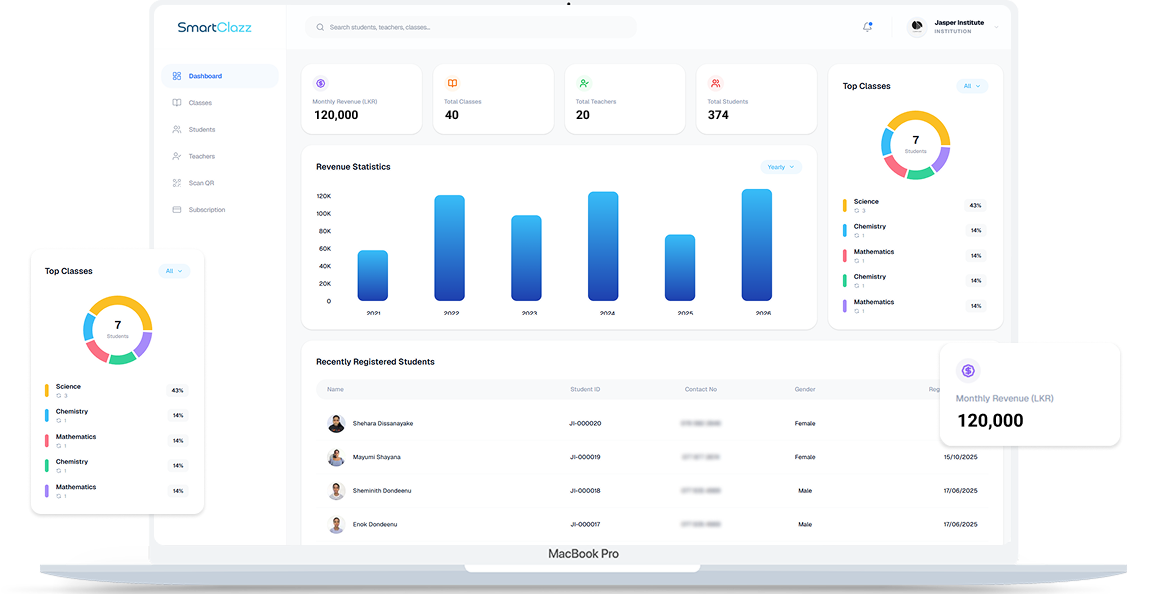Click the Total Teachers icon
This screenshot has width=1175, height=594.
584,83
